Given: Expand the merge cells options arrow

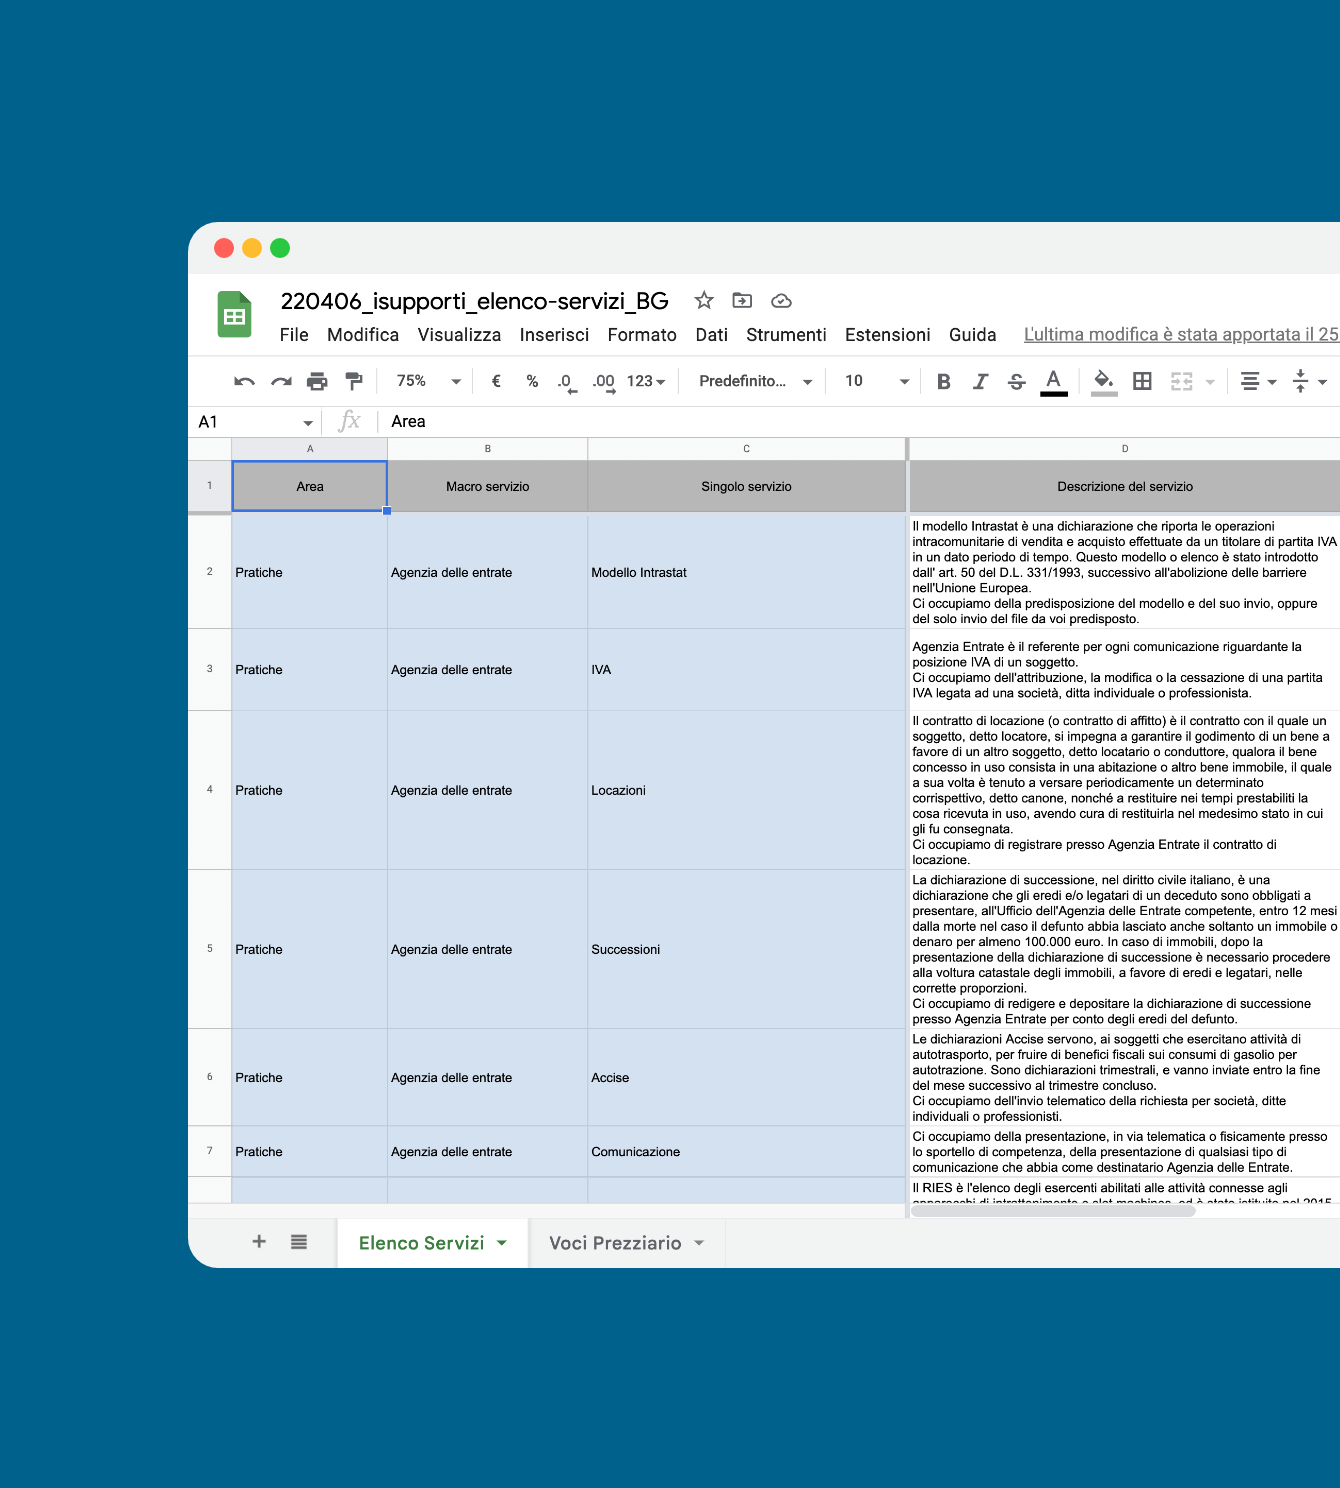Looking at the screenshot, I should click(x=1210, y=382).
